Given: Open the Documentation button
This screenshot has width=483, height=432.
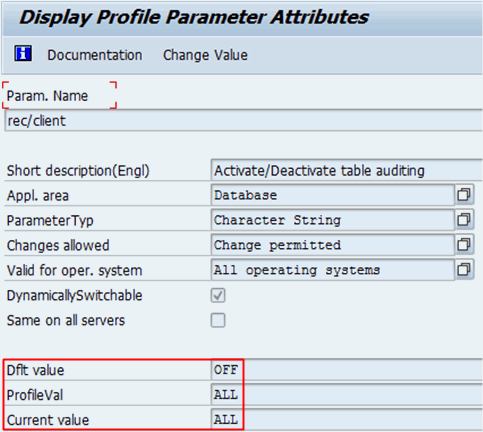Looking at the screenshot, I should click(x=95, y=55).
